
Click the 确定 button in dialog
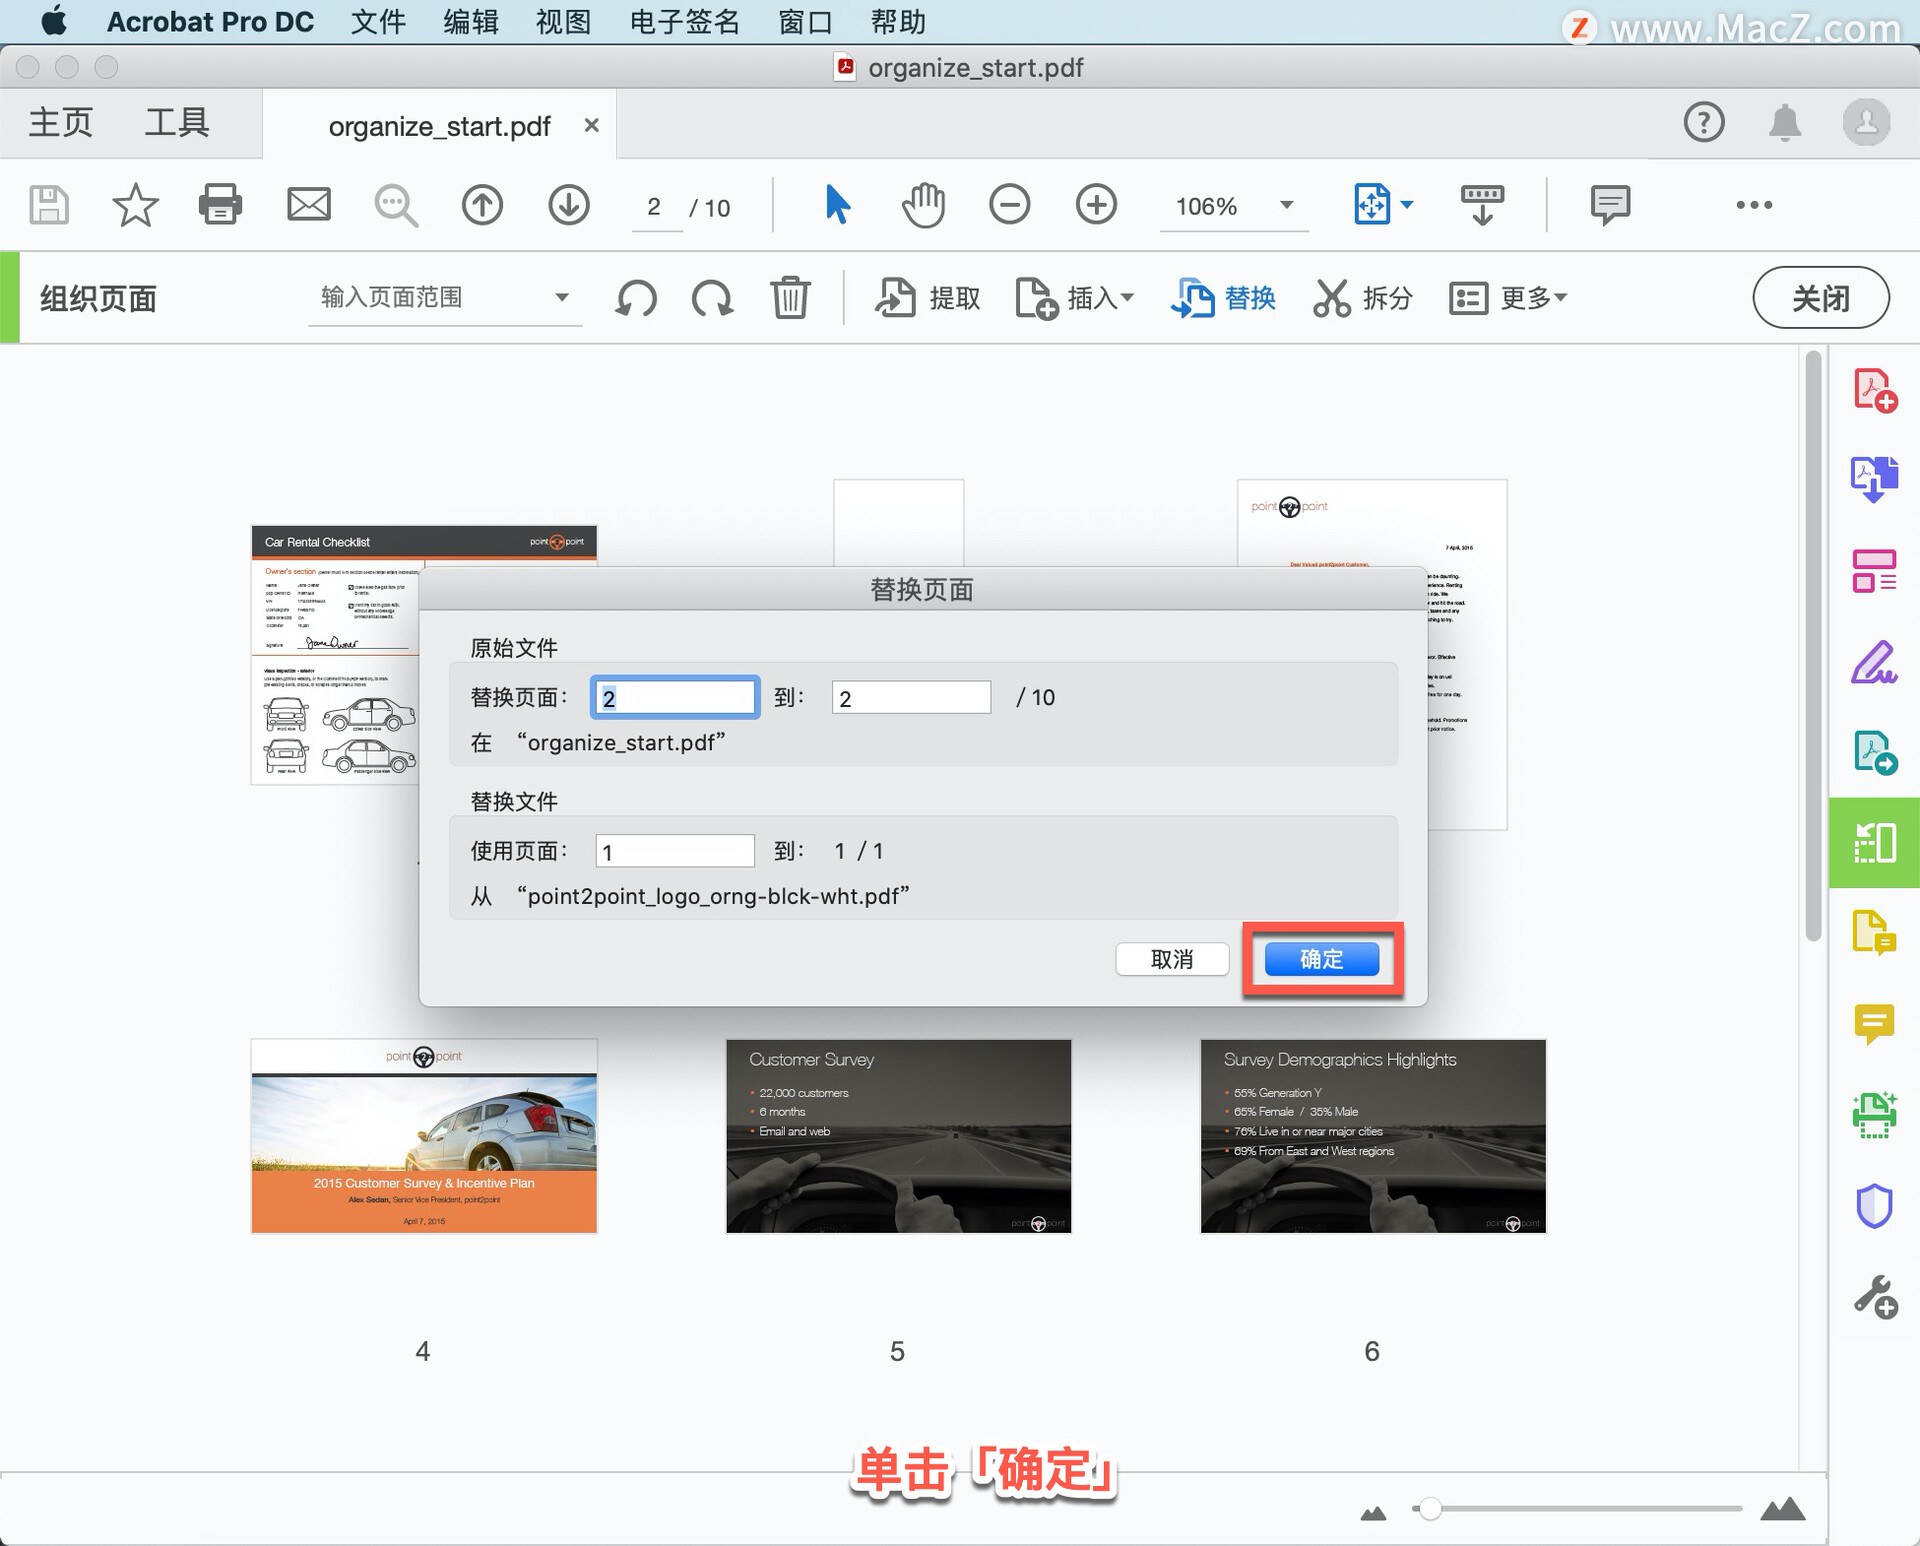click(x=1321, y=959)
